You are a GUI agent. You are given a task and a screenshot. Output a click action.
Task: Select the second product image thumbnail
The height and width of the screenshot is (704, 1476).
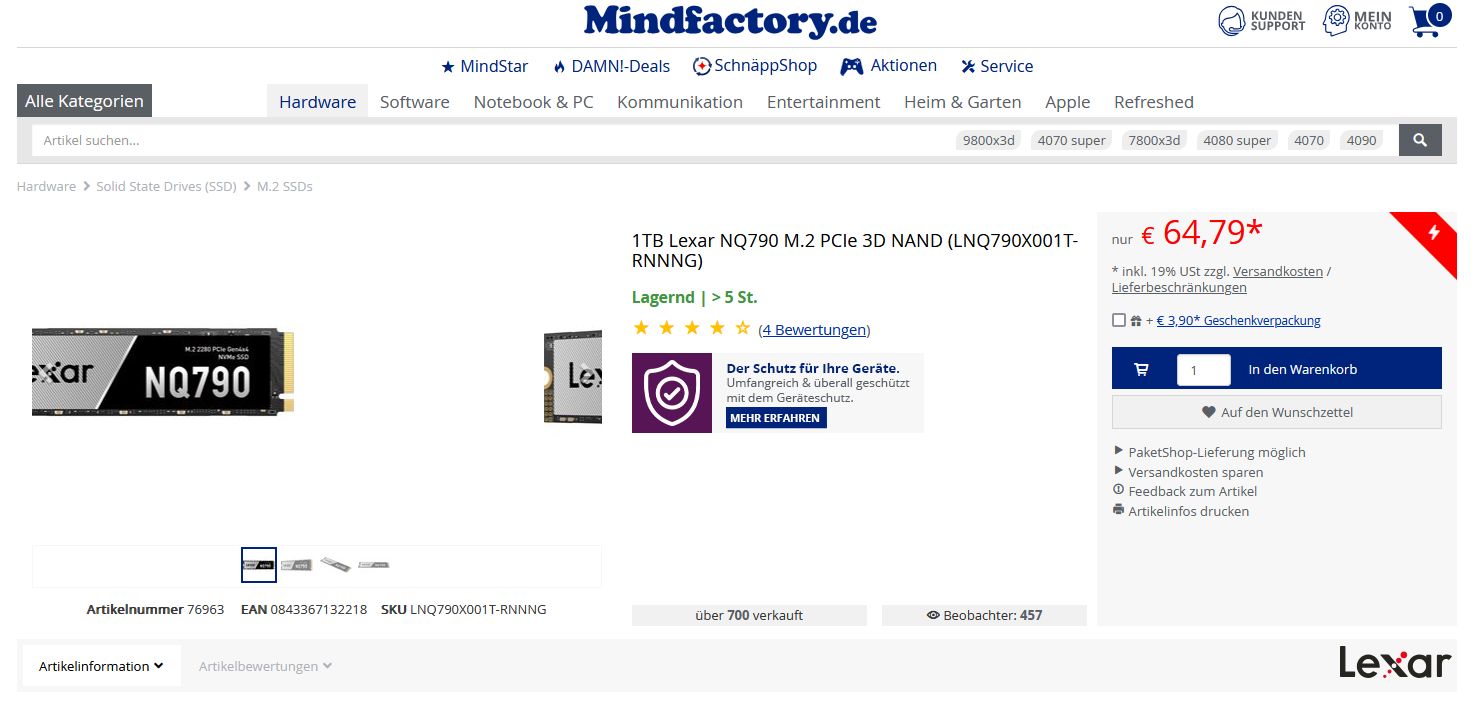pos(297,565)
